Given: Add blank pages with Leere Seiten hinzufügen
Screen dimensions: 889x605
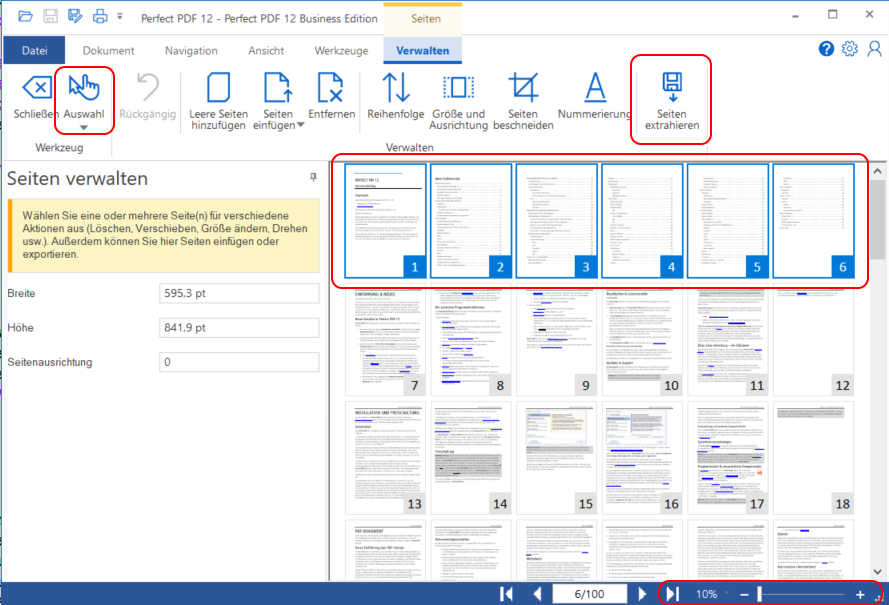Looking at the screenshot, I should point(218,90).
